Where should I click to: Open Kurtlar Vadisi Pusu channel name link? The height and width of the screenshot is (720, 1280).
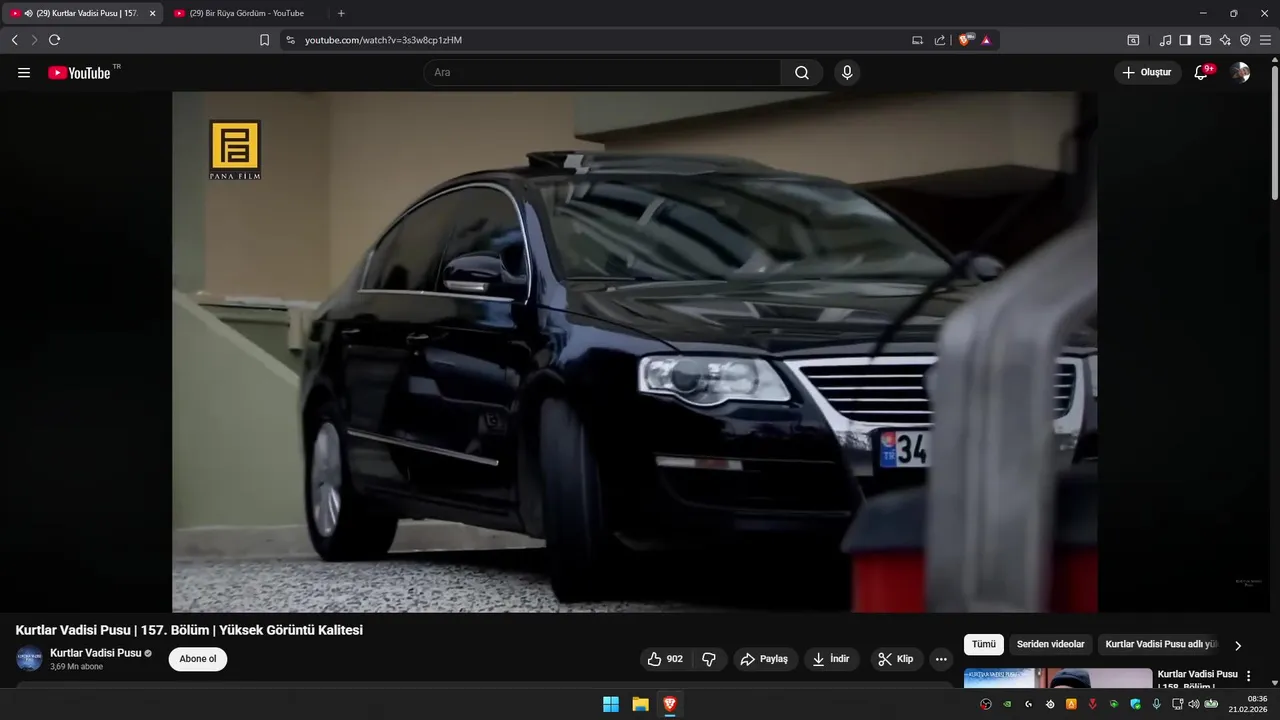(x=95, y=653)
